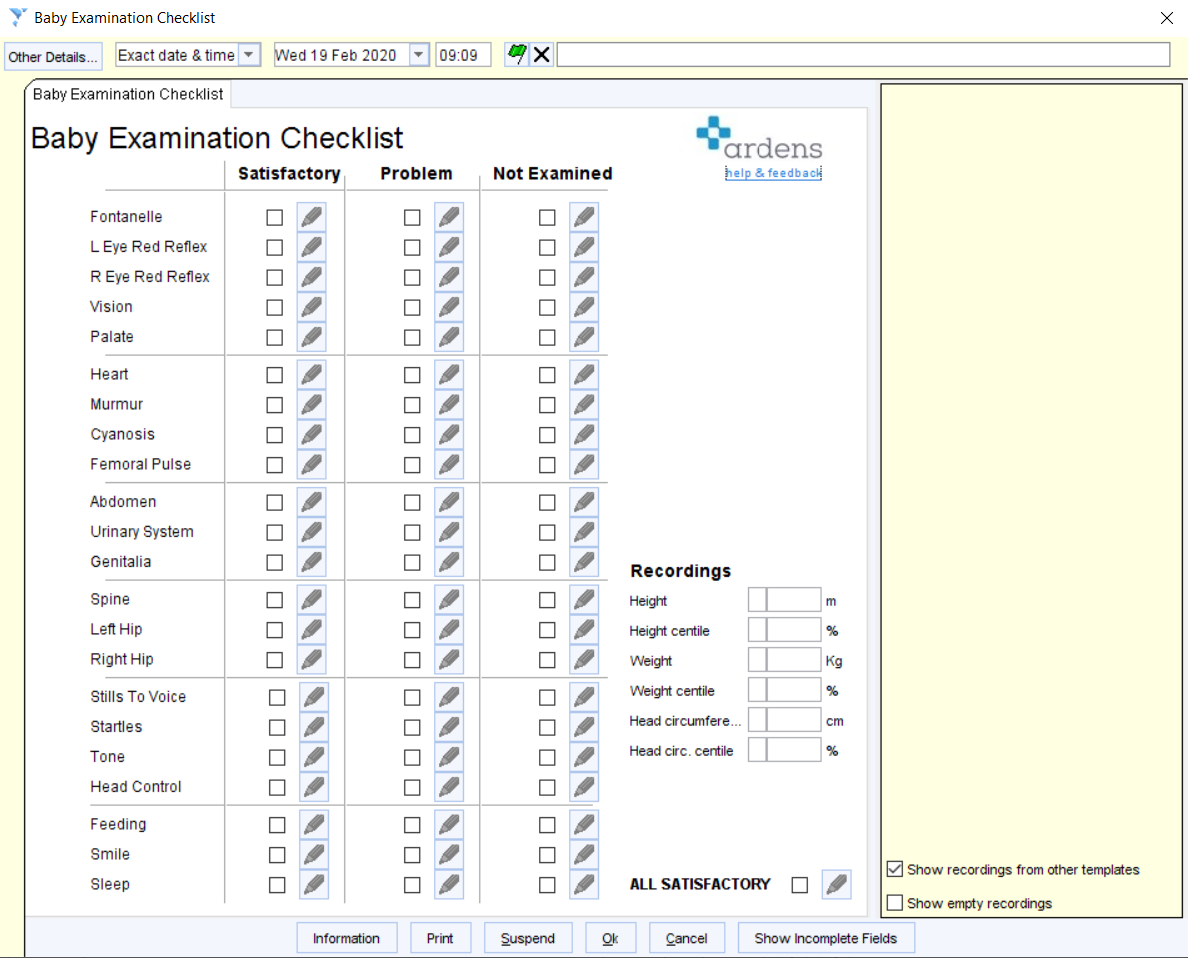Click the Other Details button
The height and width of the screenshot is (958, 1188).
52,56
